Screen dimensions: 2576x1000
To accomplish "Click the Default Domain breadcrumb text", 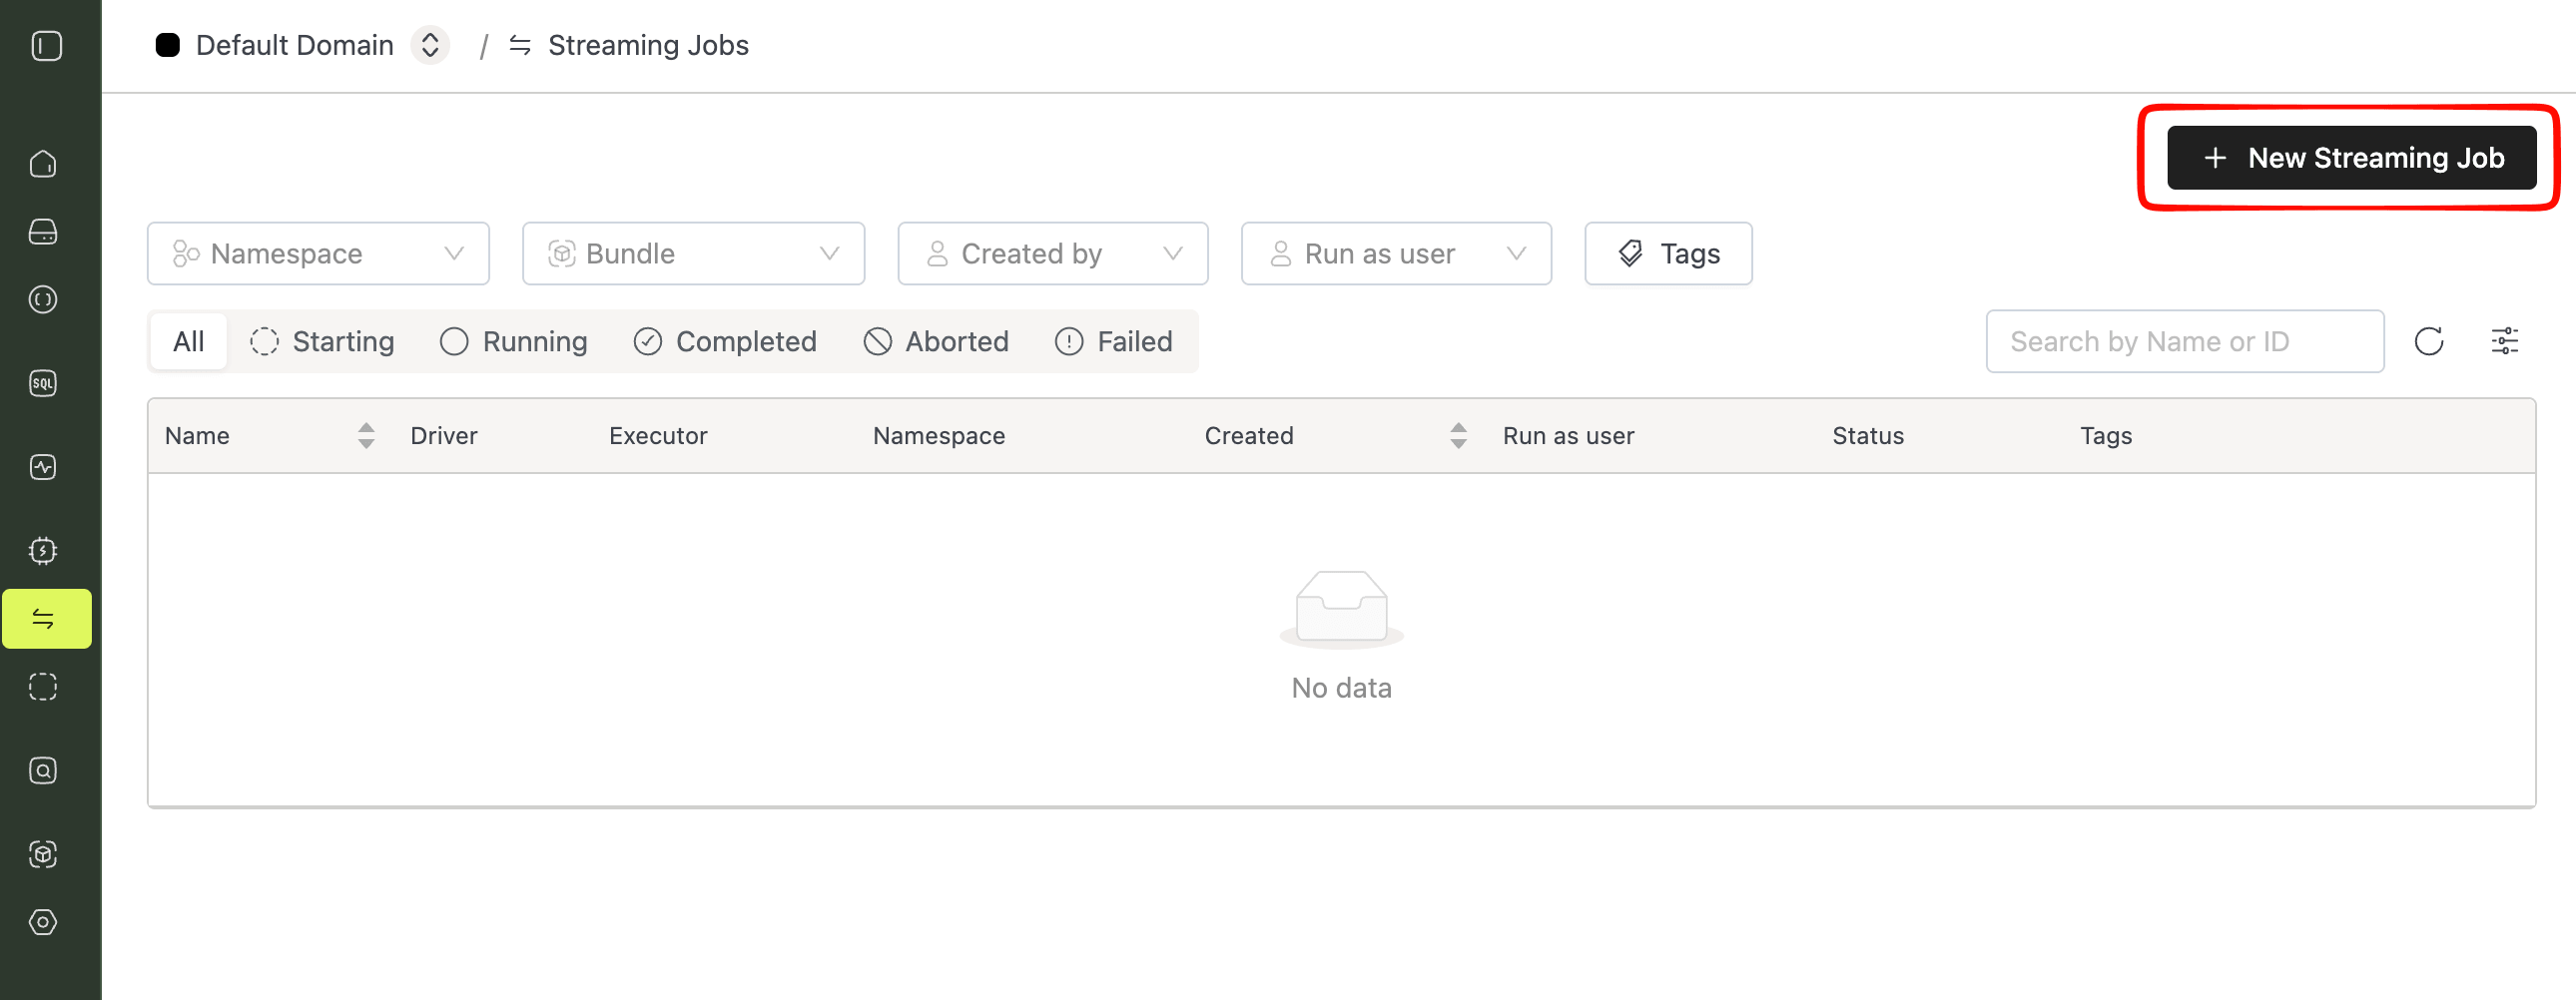I will (295, 45).
